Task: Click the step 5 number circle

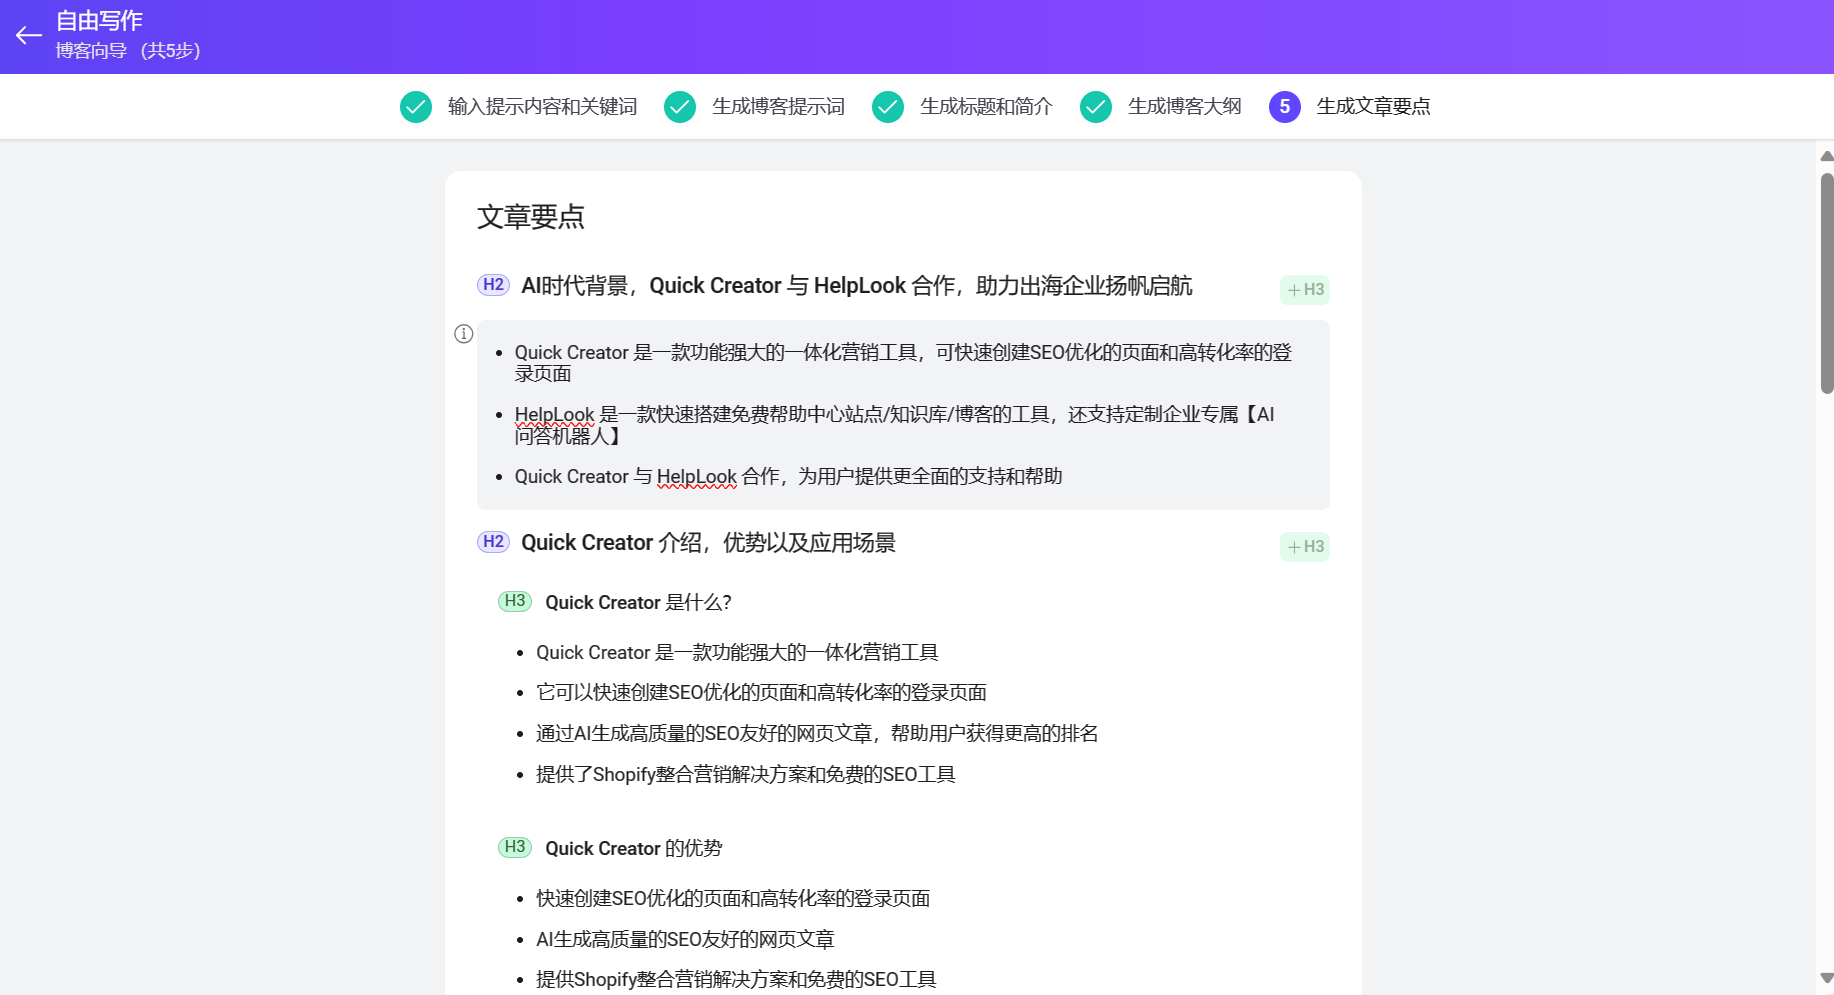Action: point(1285,107)
